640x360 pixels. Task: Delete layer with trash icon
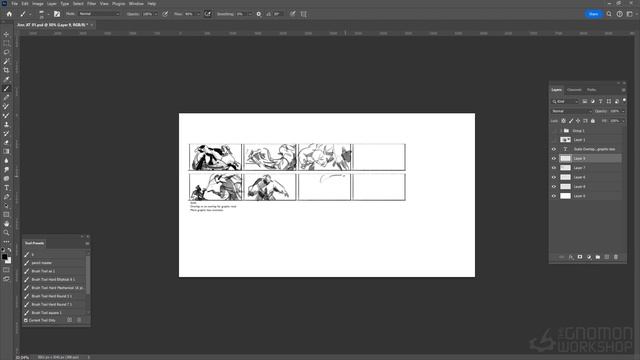616,257
